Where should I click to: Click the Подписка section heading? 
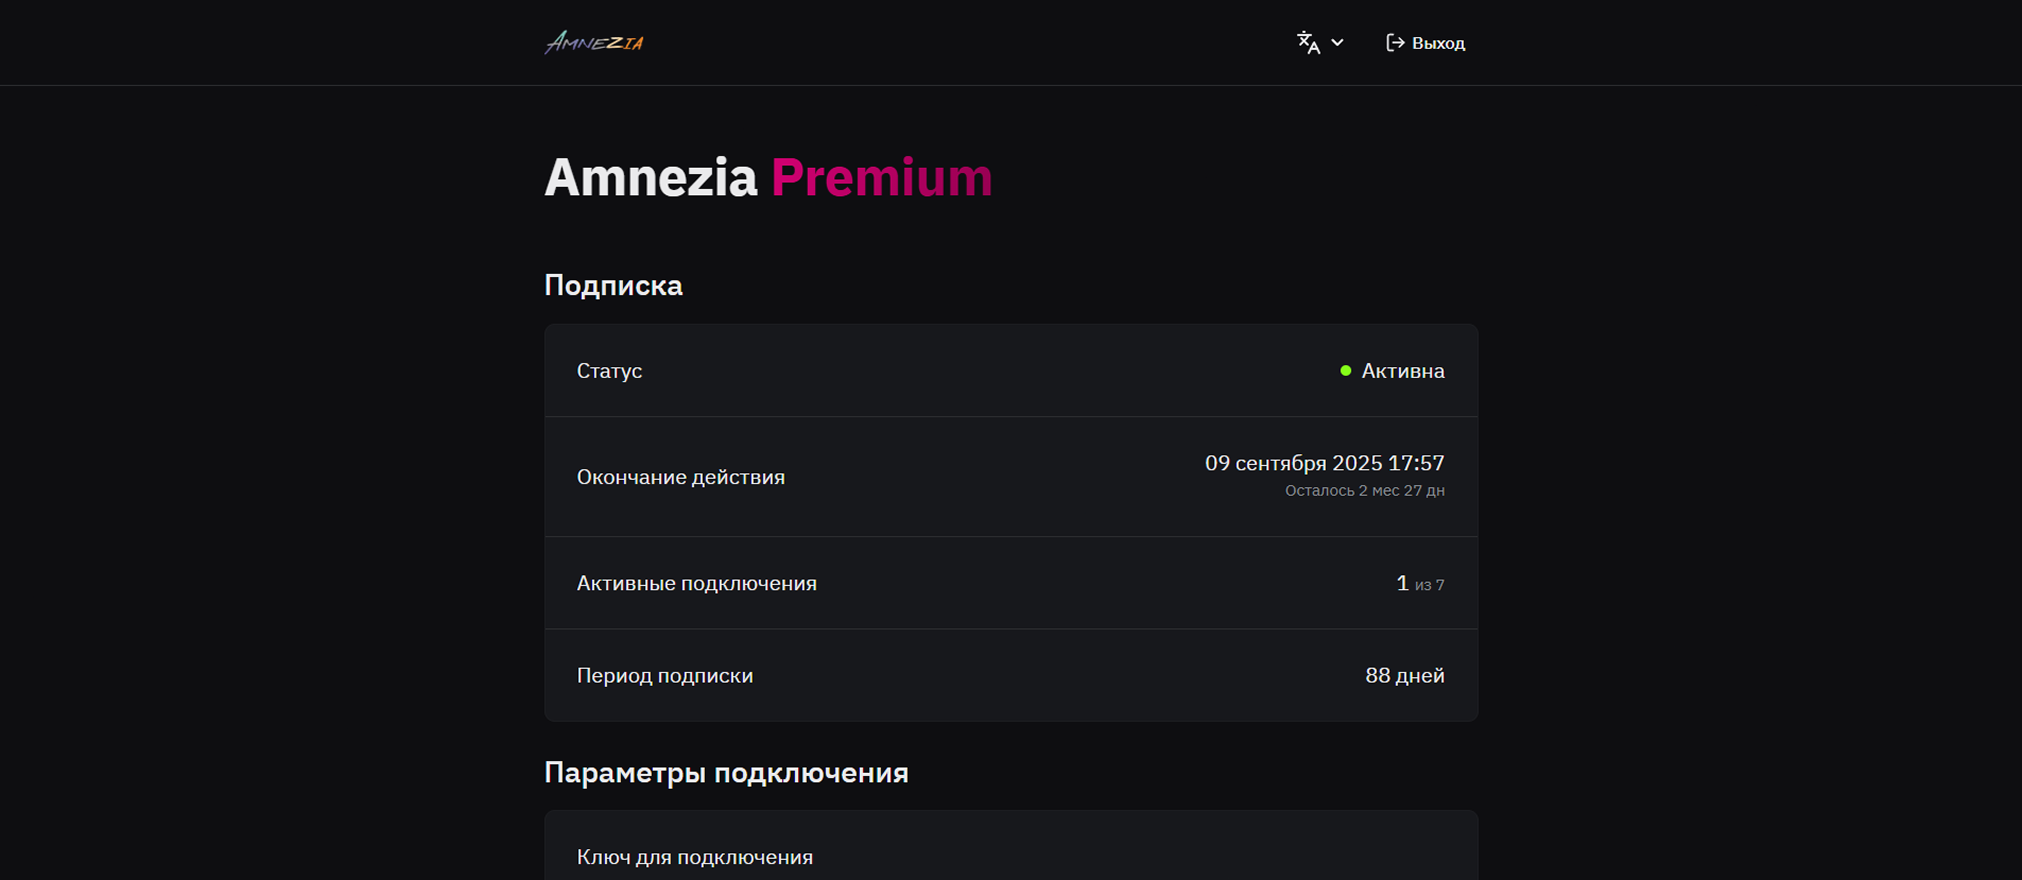point(613,286)
